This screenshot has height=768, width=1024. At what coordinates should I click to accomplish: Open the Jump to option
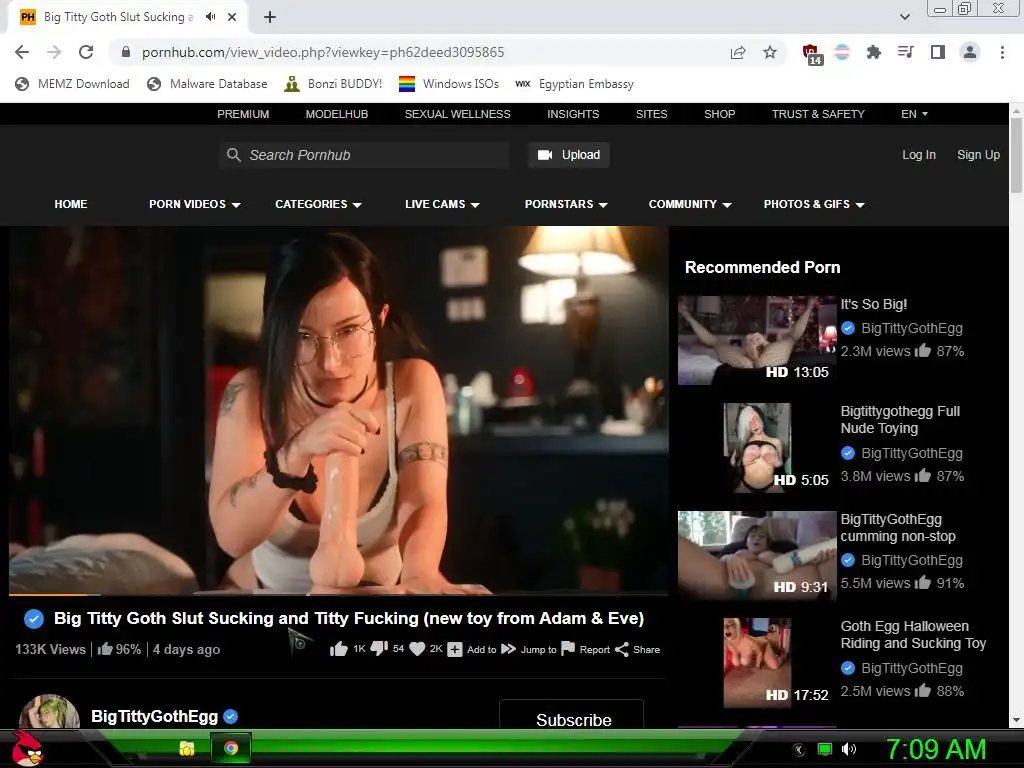(x=528, y=649)
